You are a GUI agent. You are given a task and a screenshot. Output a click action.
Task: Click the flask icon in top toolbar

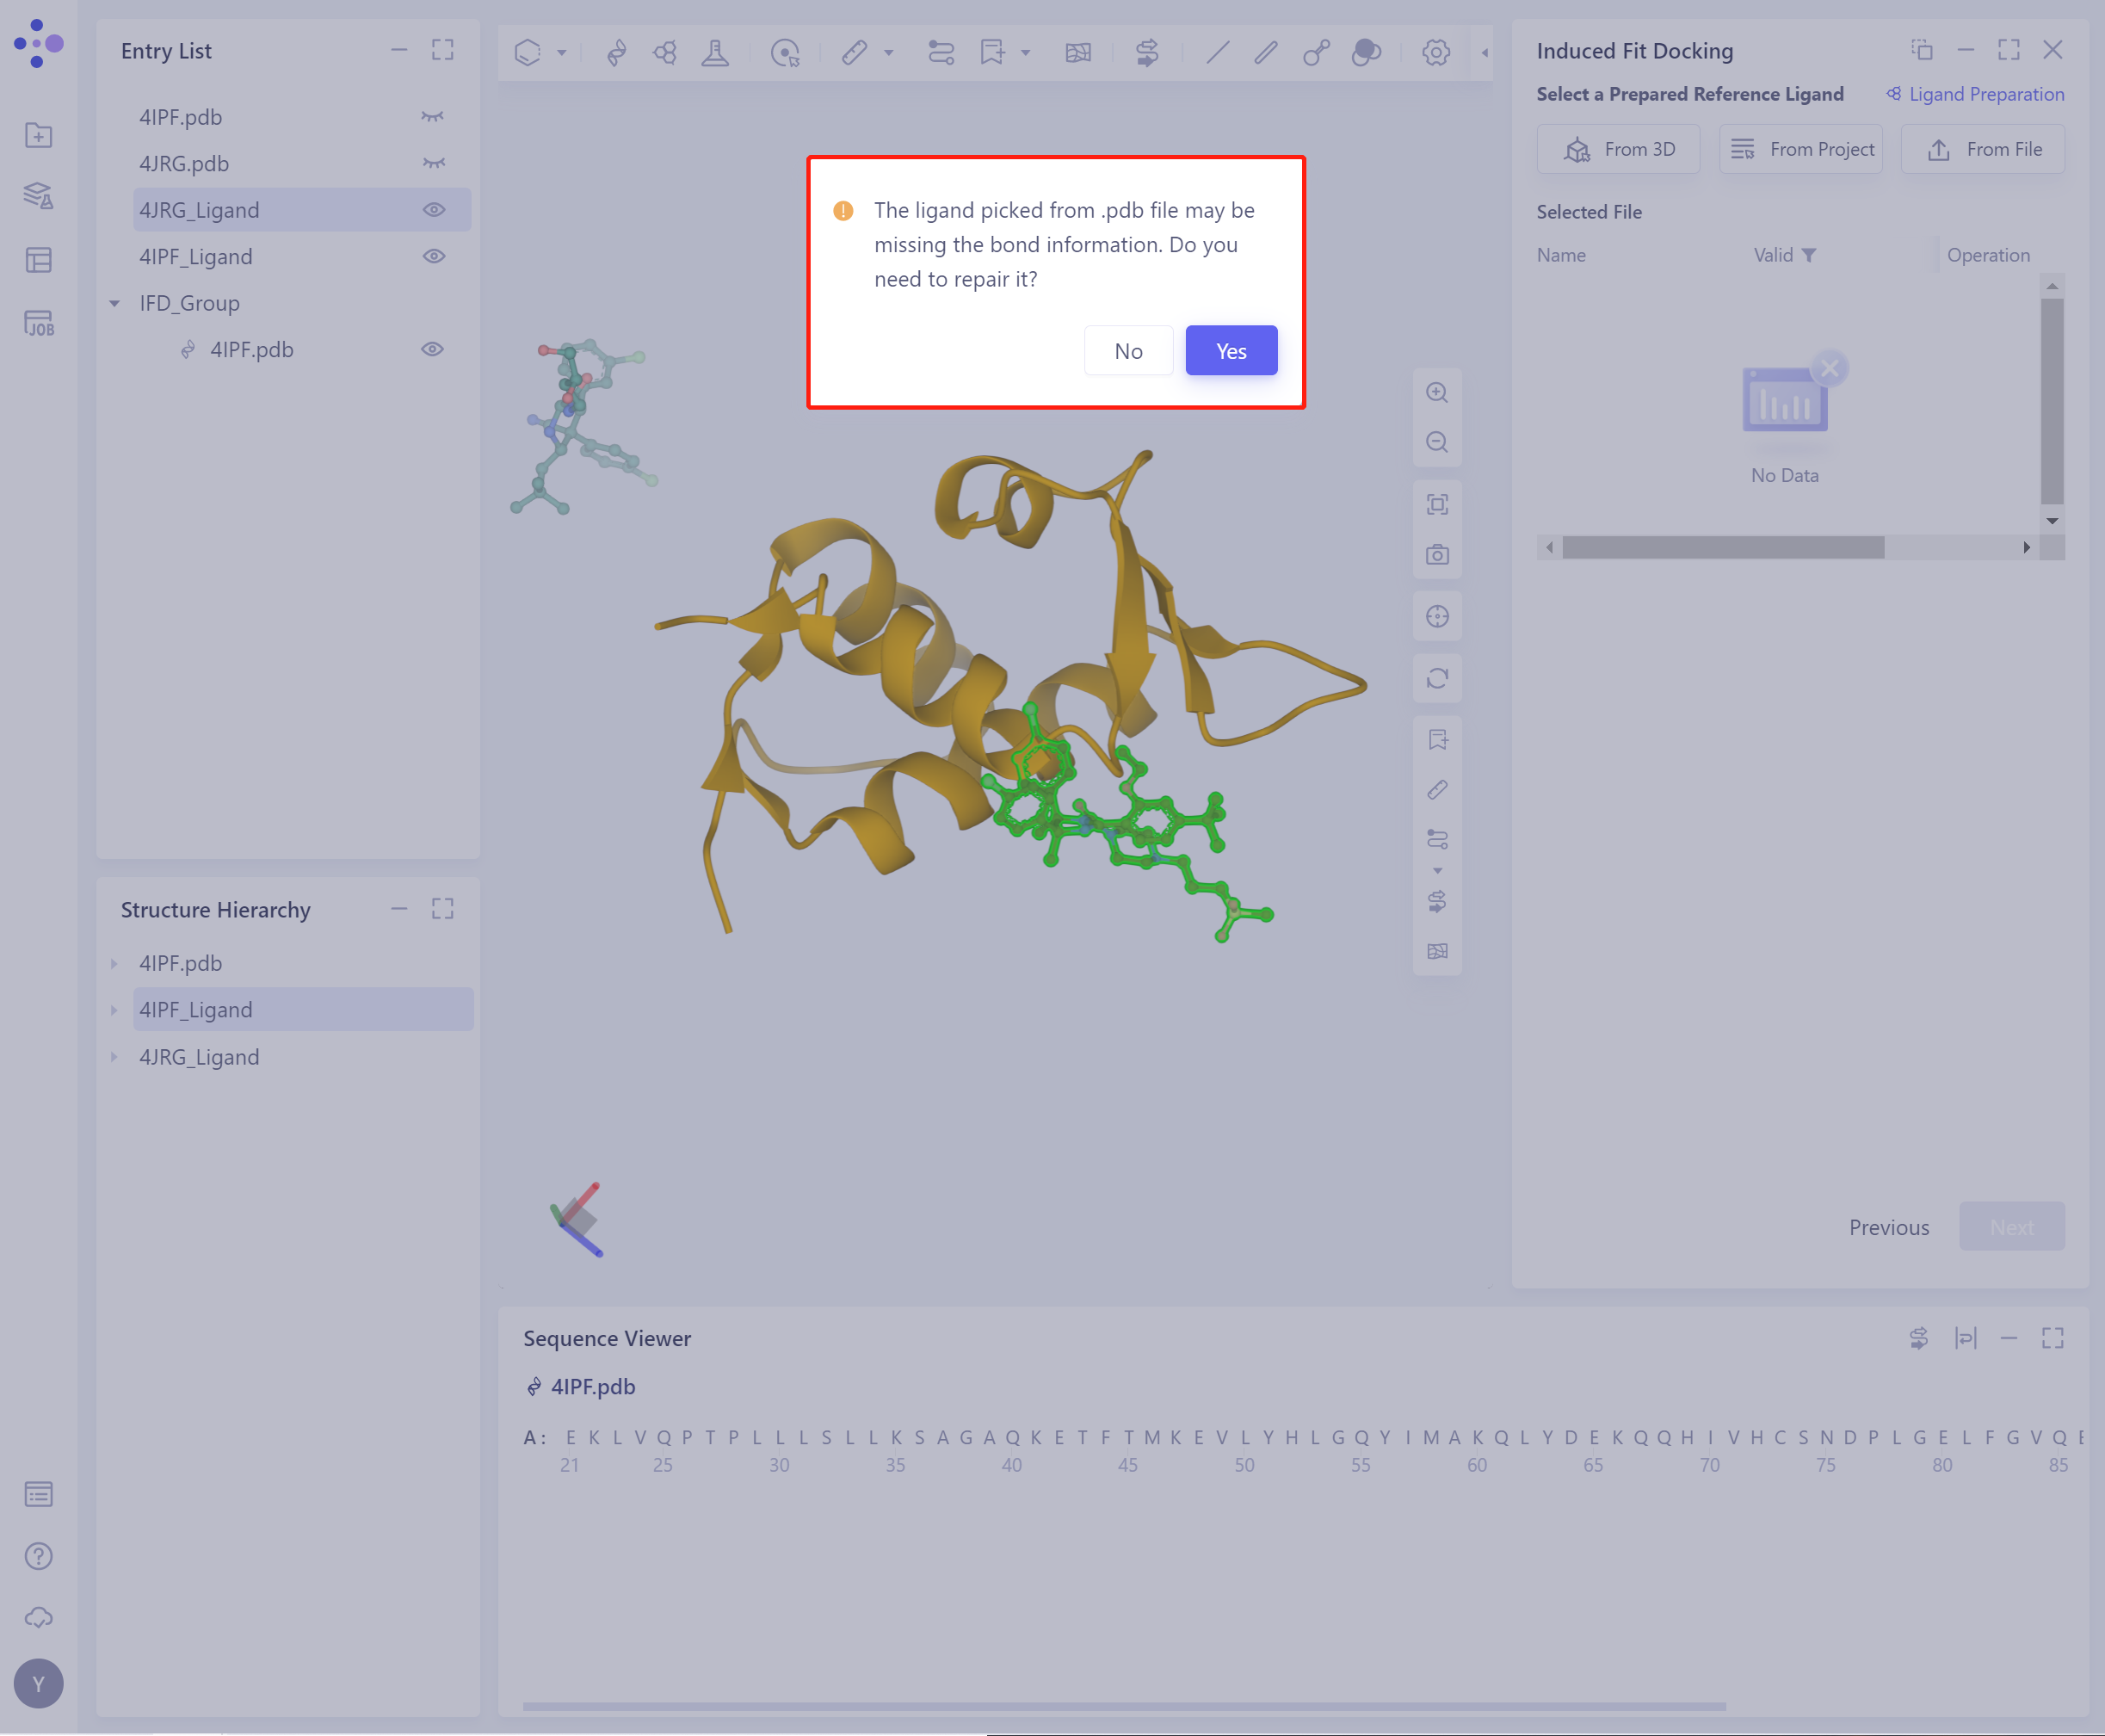715,52
